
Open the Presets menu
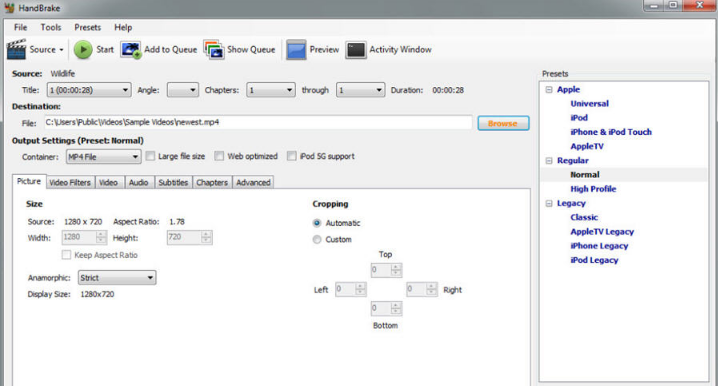[x=87, y=27]
